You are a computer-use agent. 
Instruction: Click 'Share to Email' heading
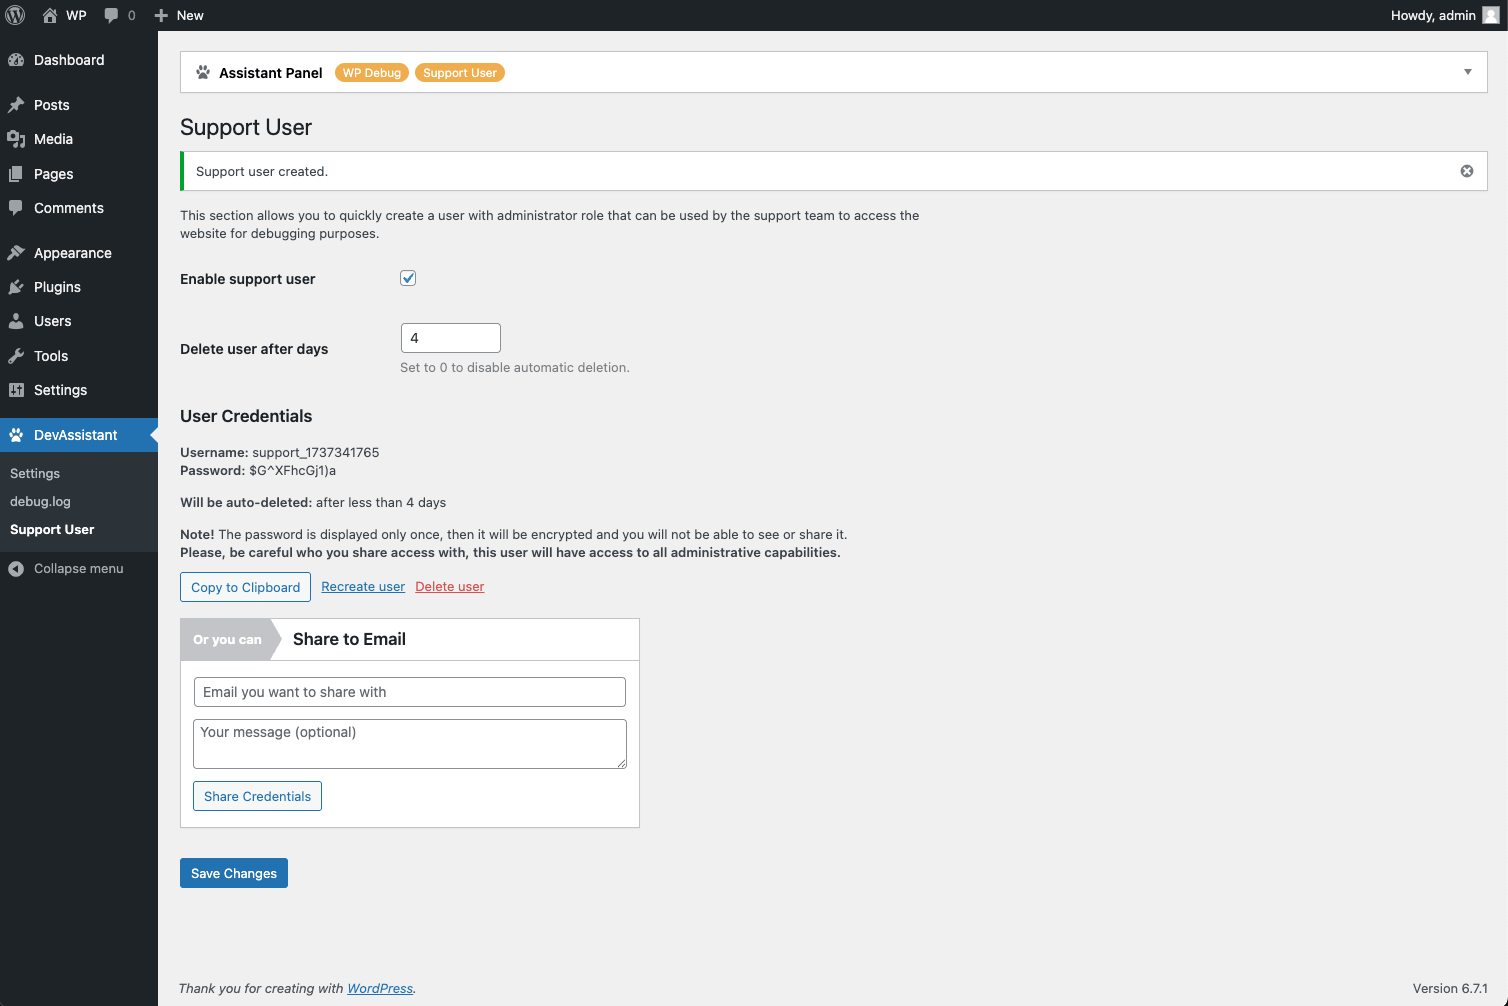[x=349, y=639]
